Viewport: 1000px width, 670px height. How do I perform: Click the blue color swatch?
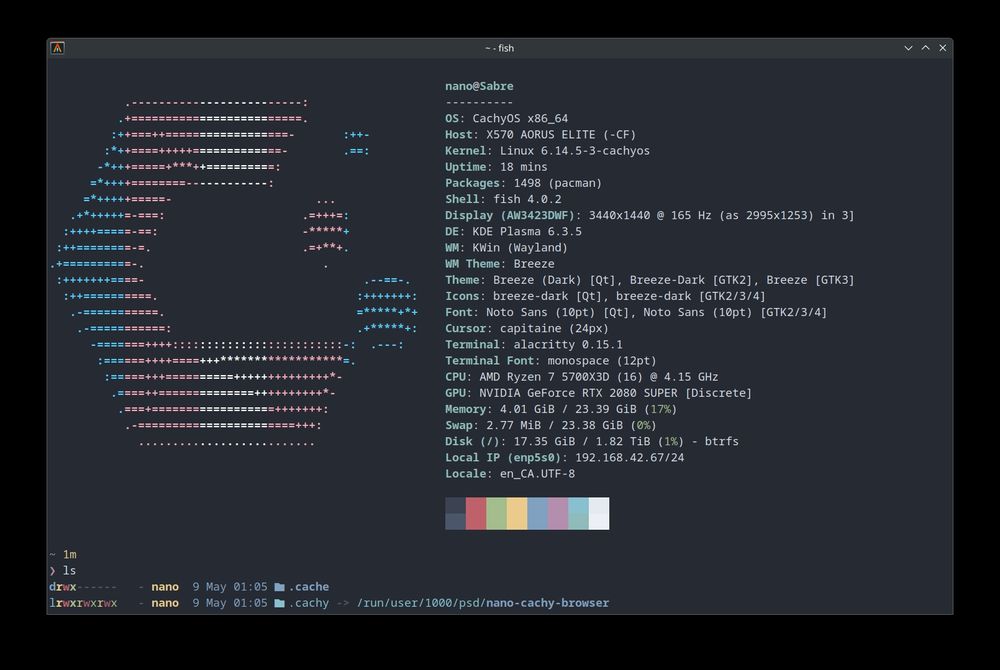(538, 513)
